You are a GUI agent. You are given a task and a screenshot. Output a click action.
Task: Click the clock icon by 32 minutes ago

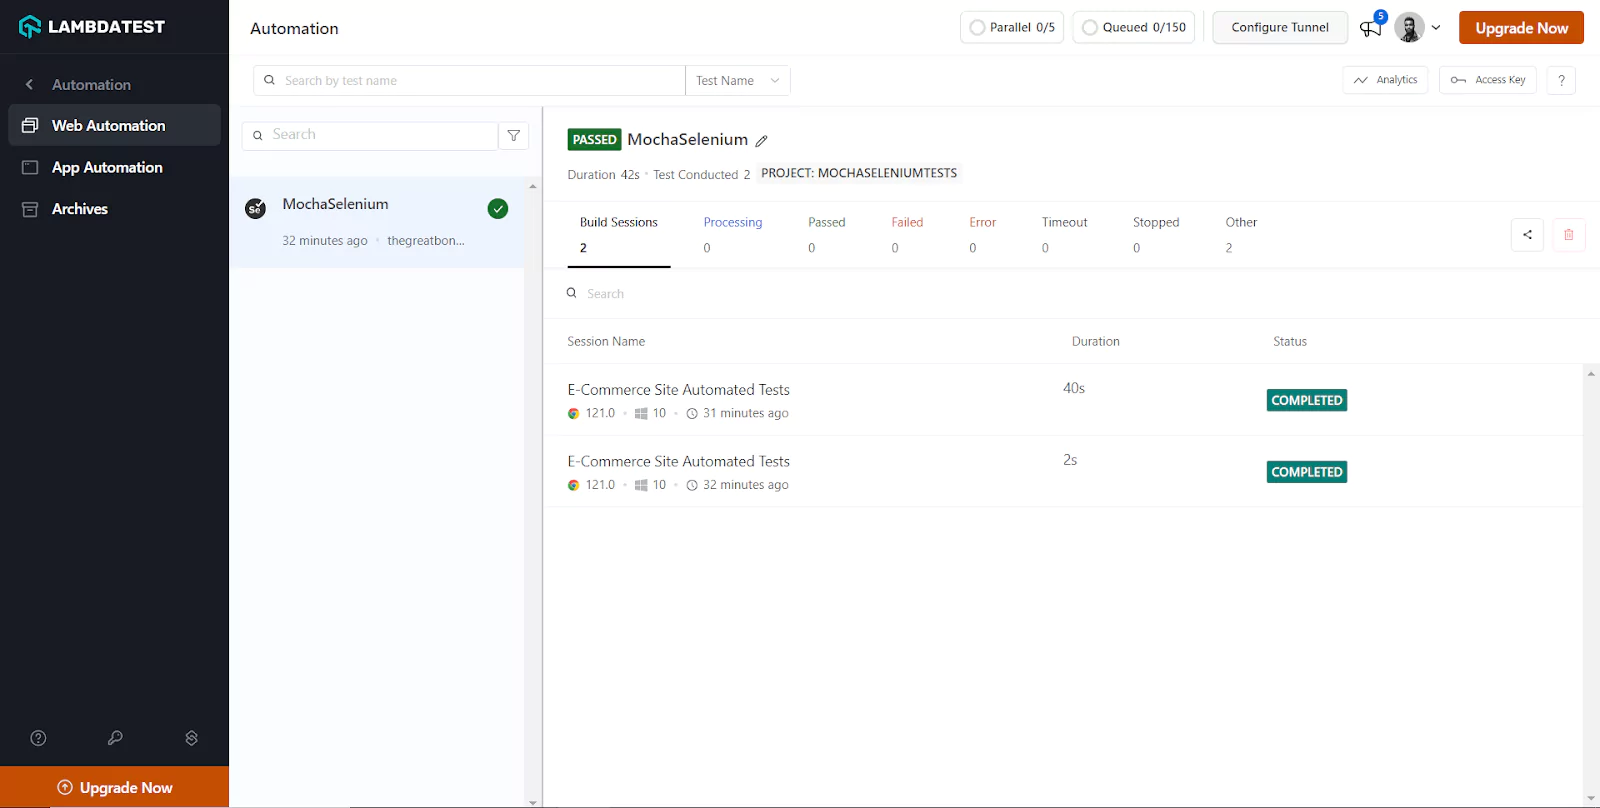tap(691, 485)
